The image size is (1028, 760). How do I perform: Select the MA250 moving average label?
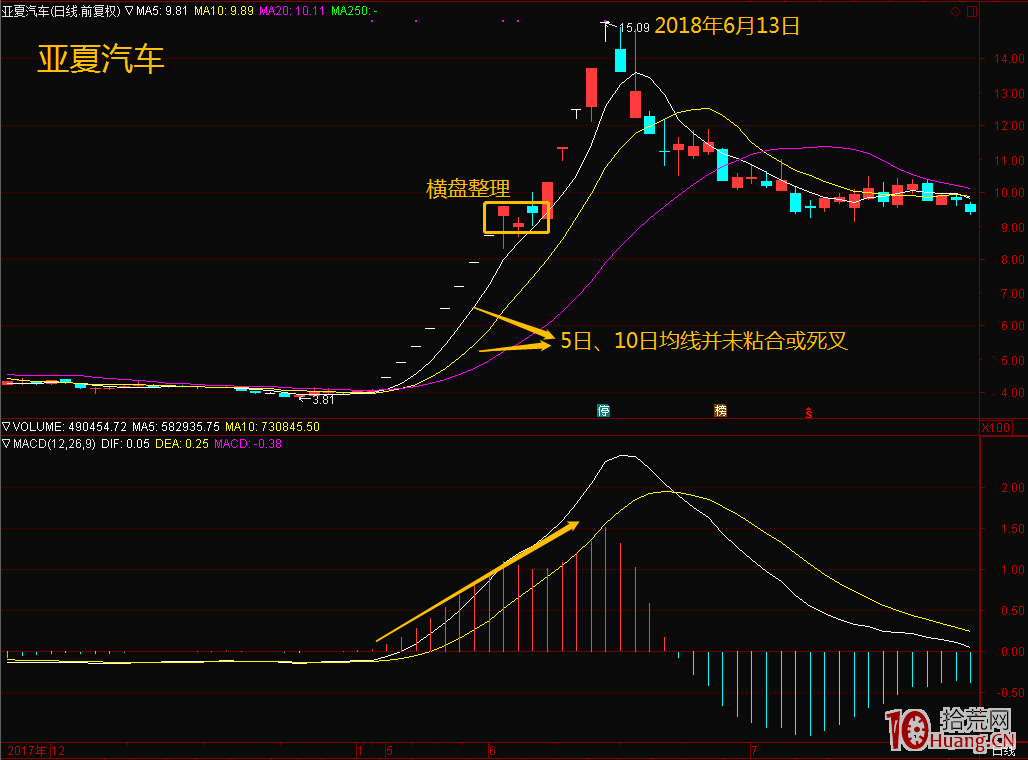coord(354,10)
